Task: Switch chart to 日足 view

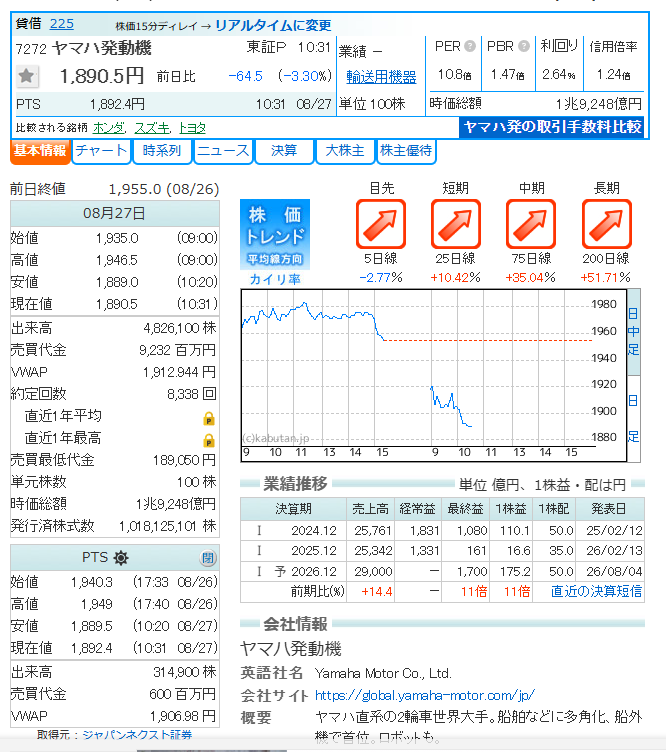Action: pos(633,419)
